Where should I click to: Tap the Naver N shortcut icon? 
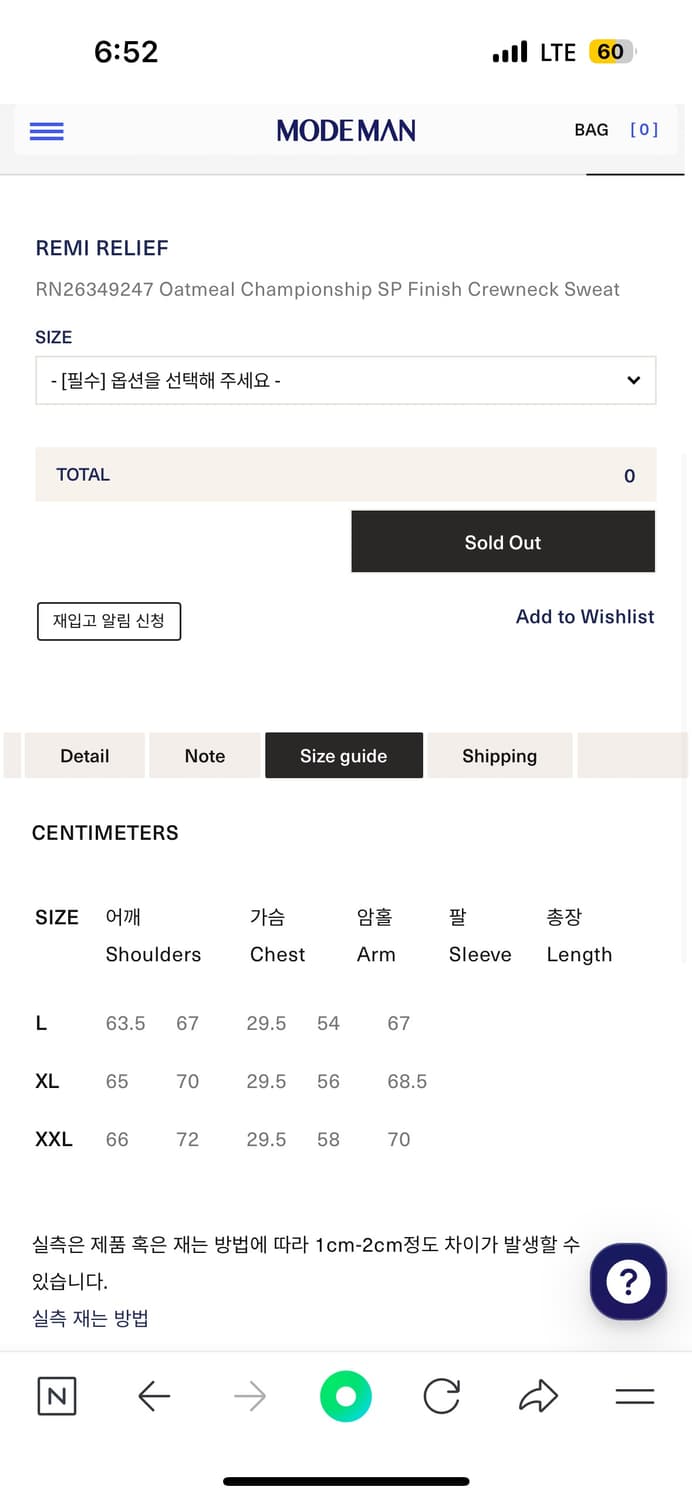(57, 1396)
